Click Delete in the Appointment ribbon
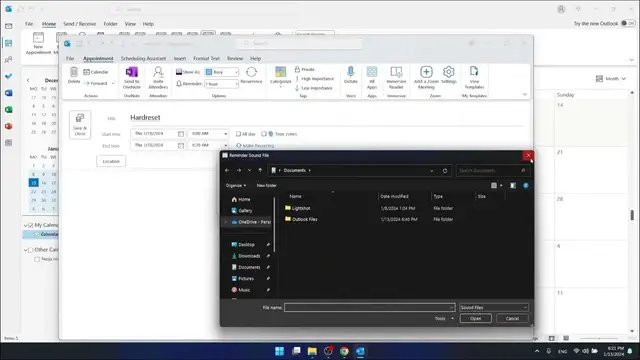 74,76
